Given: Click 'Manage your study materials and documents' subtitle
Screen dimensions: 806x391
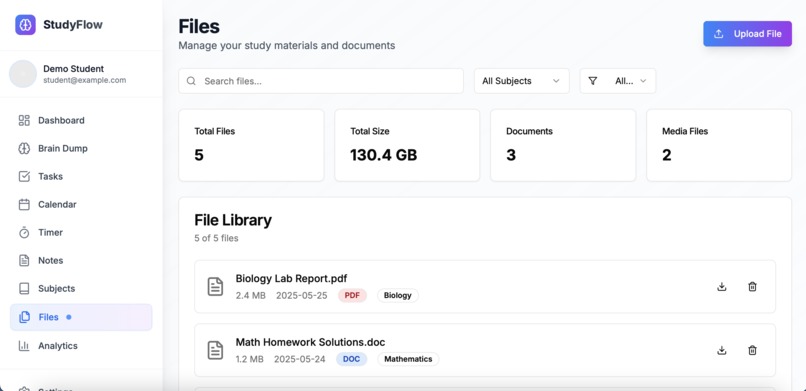Looking at the screenshot, I should (287, 45).
